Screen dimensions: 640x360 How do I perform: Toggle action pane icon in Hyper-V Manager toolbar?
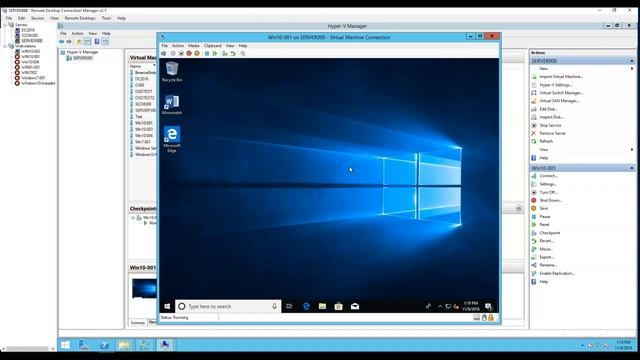pos(105,42)
